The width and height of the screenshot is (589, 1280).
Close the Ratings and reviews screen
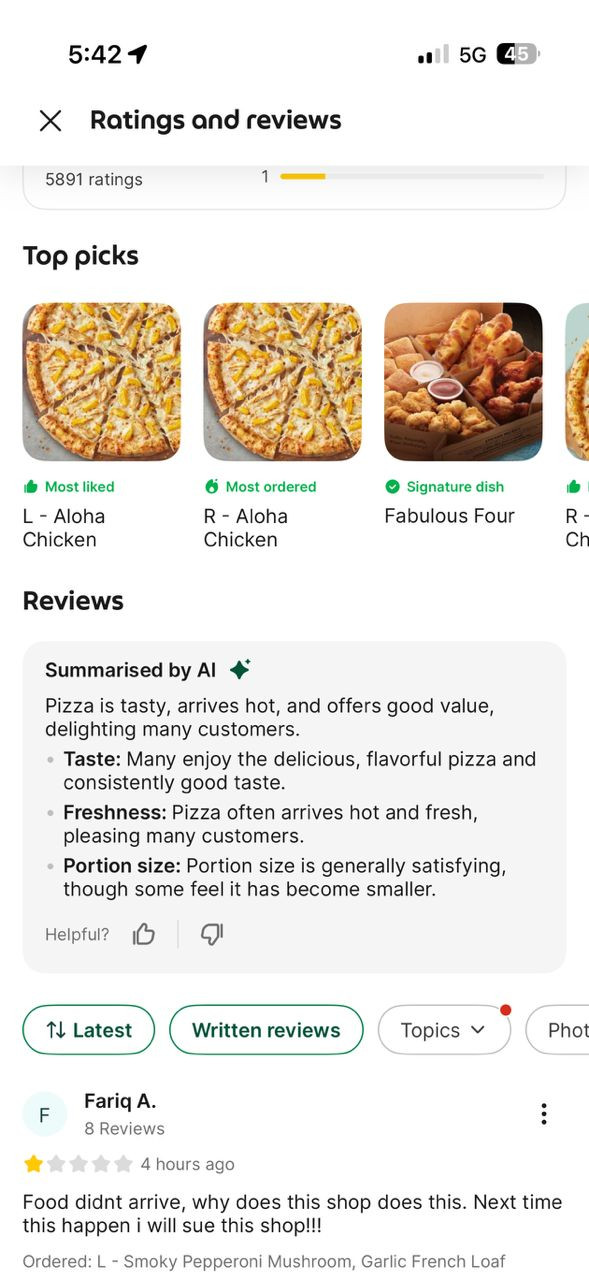(50, 121)
